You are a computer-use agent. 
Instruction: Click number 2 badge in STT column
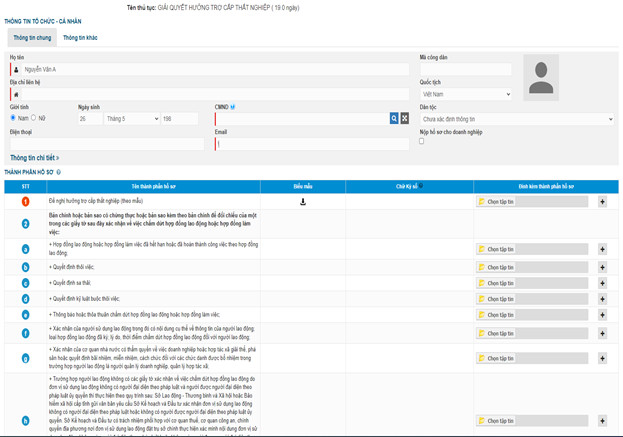[x=25, y=224]
